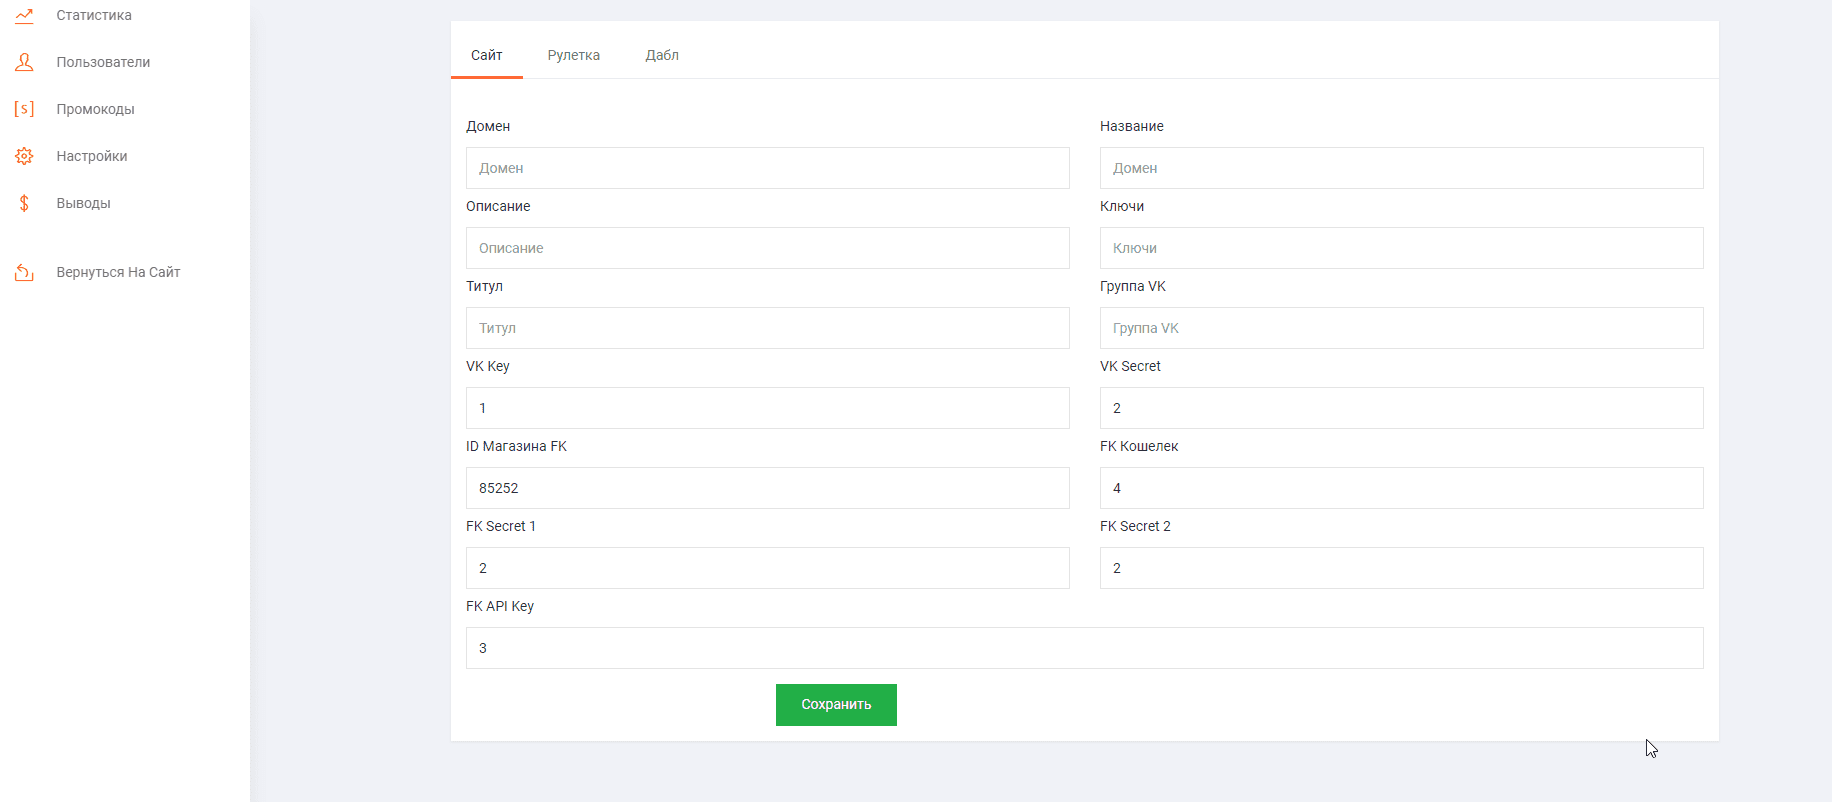The width and height of the screenshot is (1832, 802).
Task: Click the Settings gear icon
Action: pos(24,156)
